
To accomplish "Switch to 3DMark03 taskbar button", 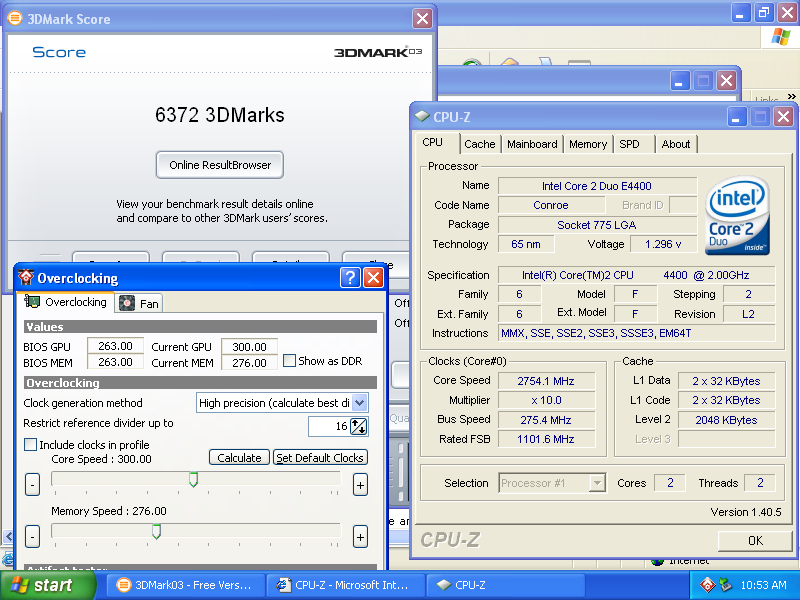I will [x=185, y=585].
